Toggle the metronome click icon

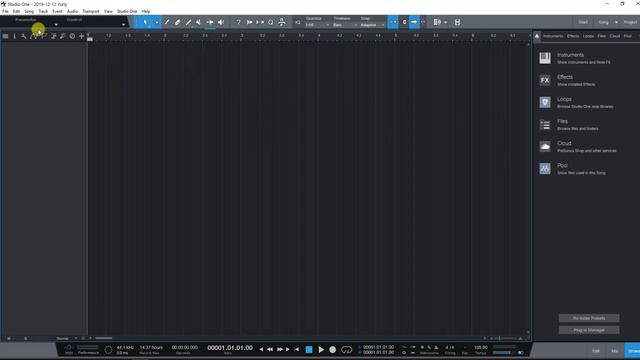436,347
